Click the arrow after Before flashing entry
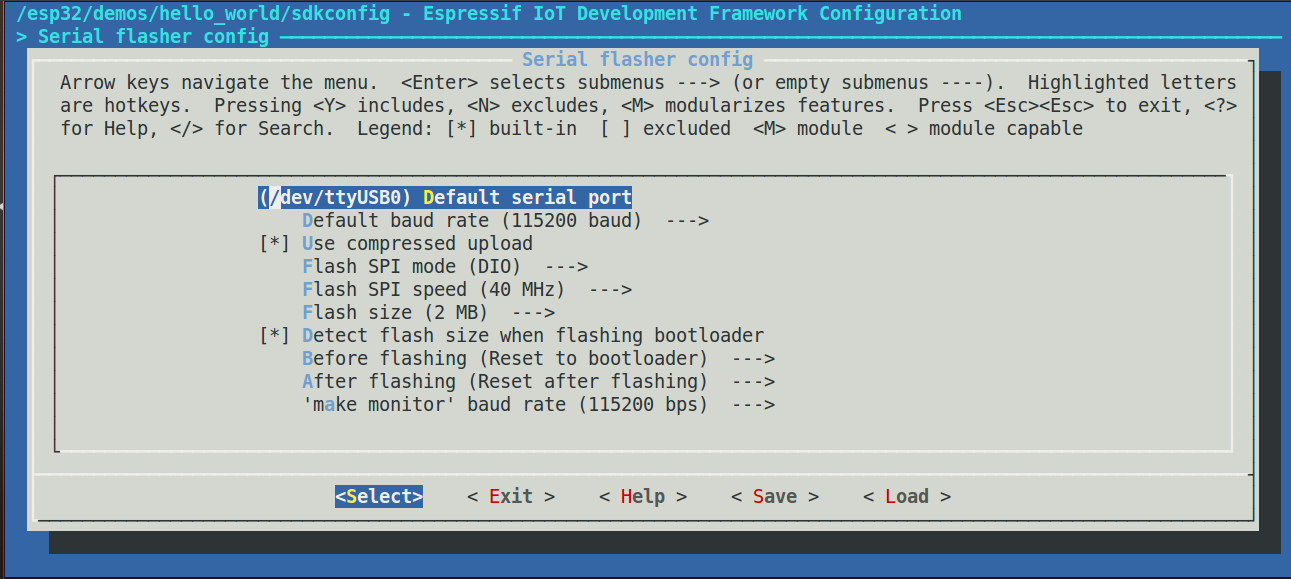This screenshot has height=579, width=1291. coord(753,358)
